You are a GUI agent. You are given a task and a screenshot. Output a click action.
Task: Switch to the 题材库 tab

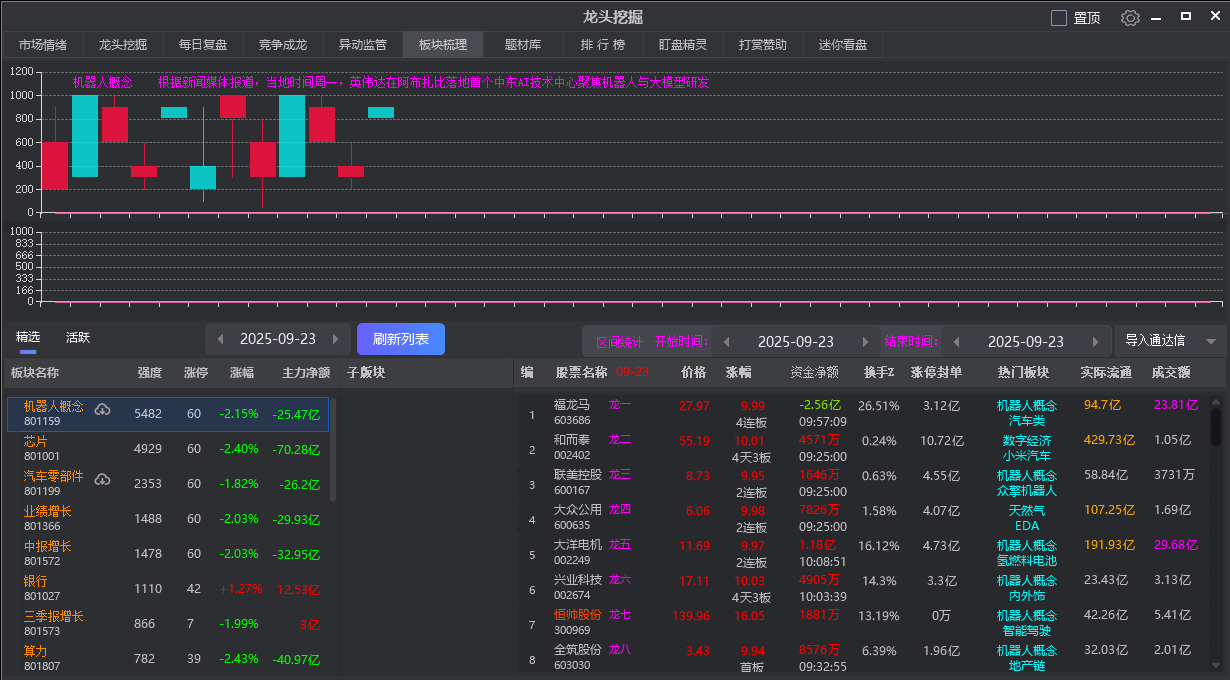522,45
